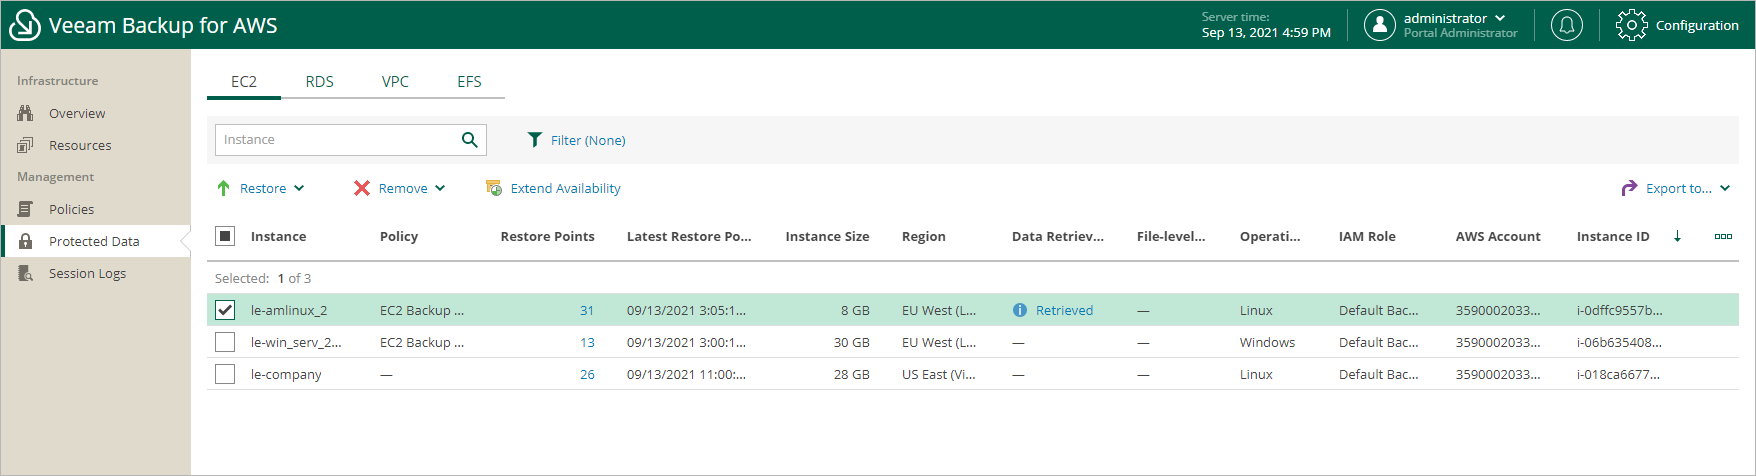Click the Export to arrow icon
The width and height of the screenshot is (1756, 476).
point(1629,188)
